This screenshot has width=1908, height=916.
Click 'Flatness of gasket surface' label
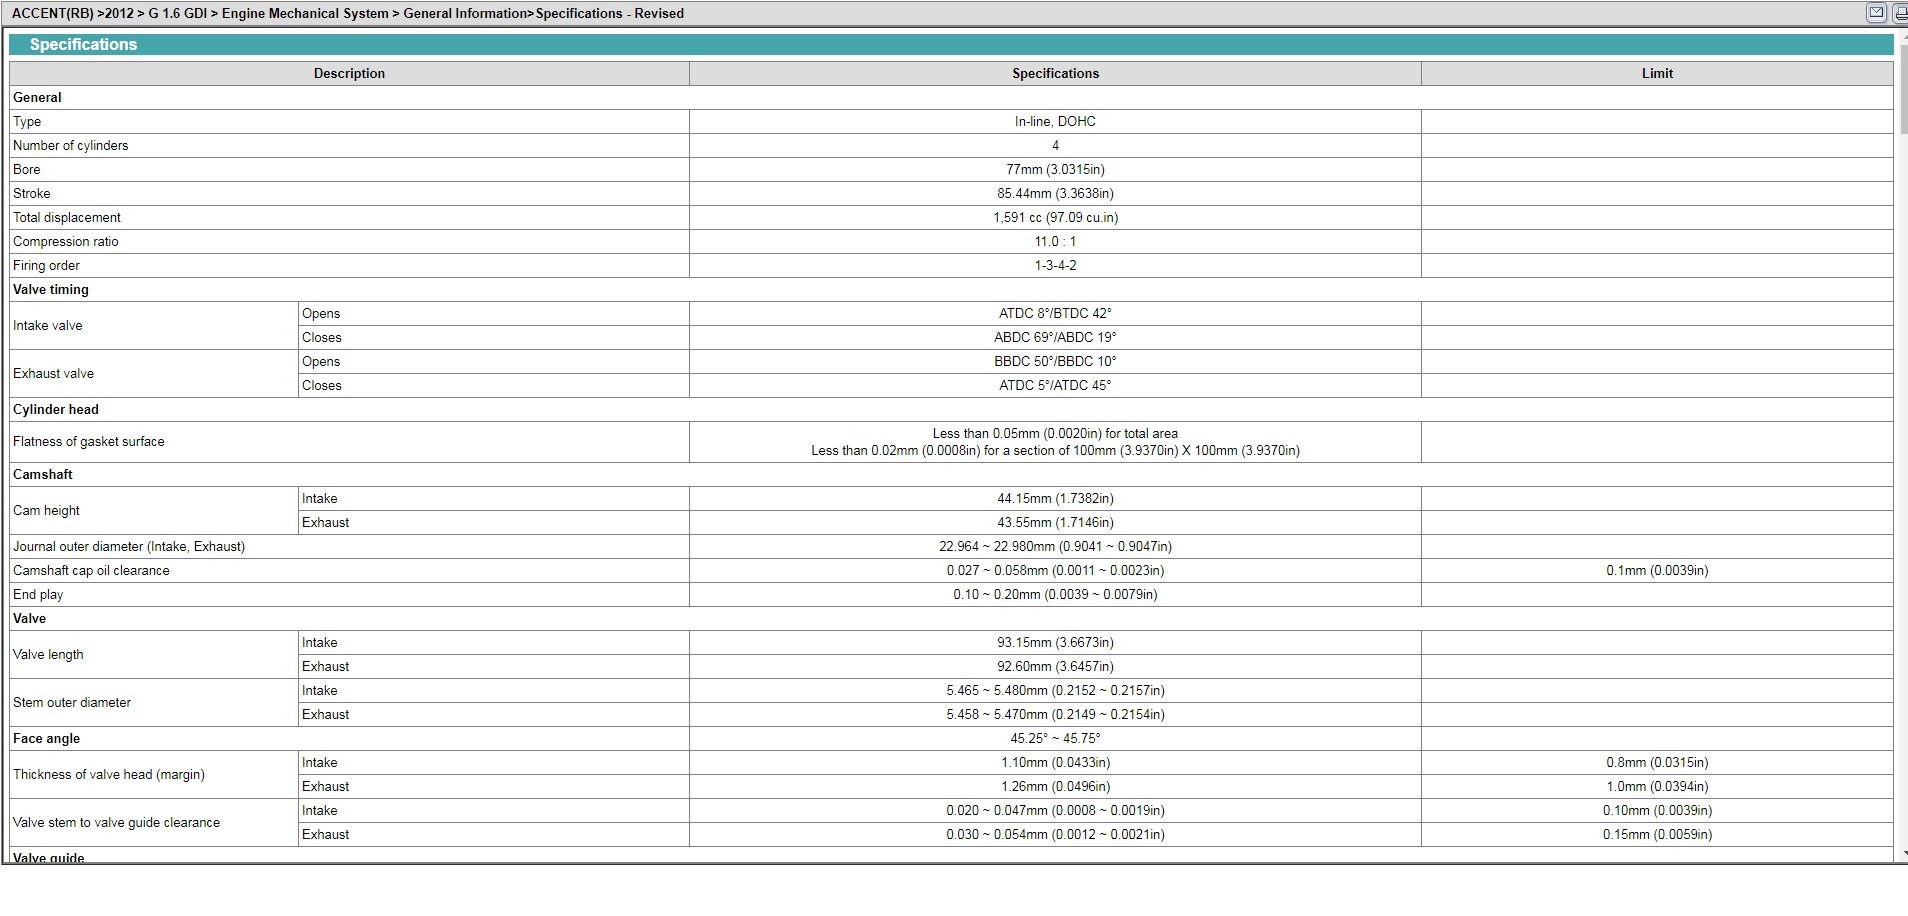click(89, 441)
